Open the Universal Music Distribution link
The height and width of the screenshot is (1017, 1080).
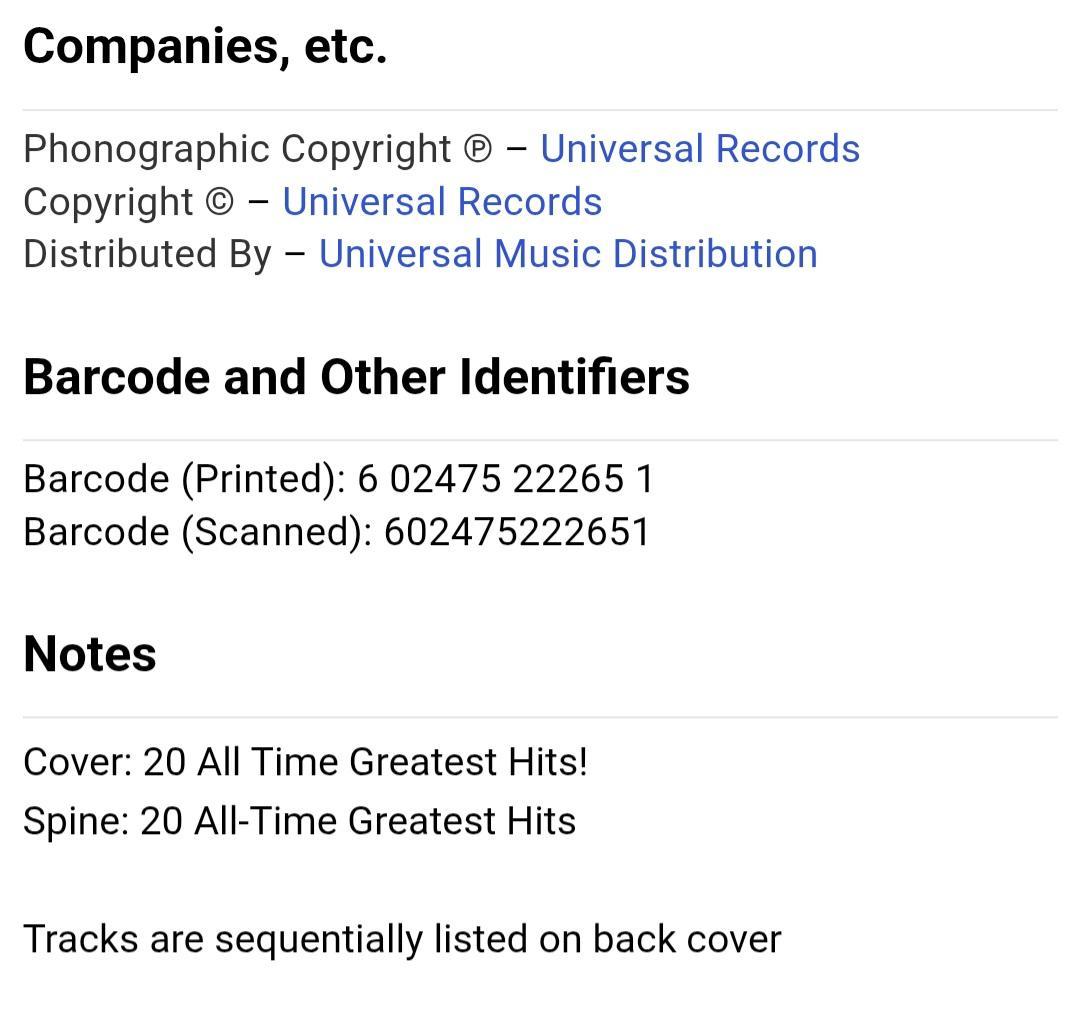coord(568,254)
